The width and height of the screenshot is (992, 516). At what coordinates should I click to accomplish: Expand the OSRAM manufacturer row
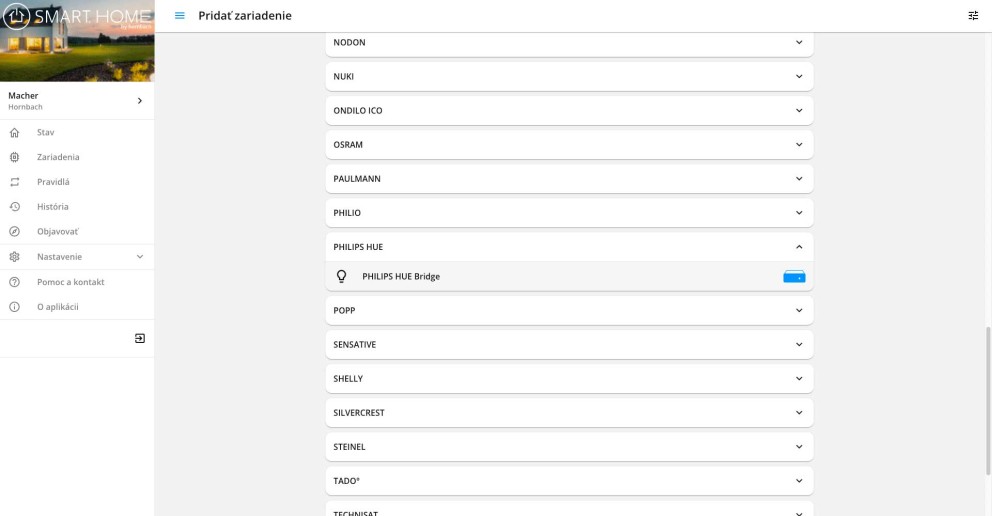[x=569, y=144]
